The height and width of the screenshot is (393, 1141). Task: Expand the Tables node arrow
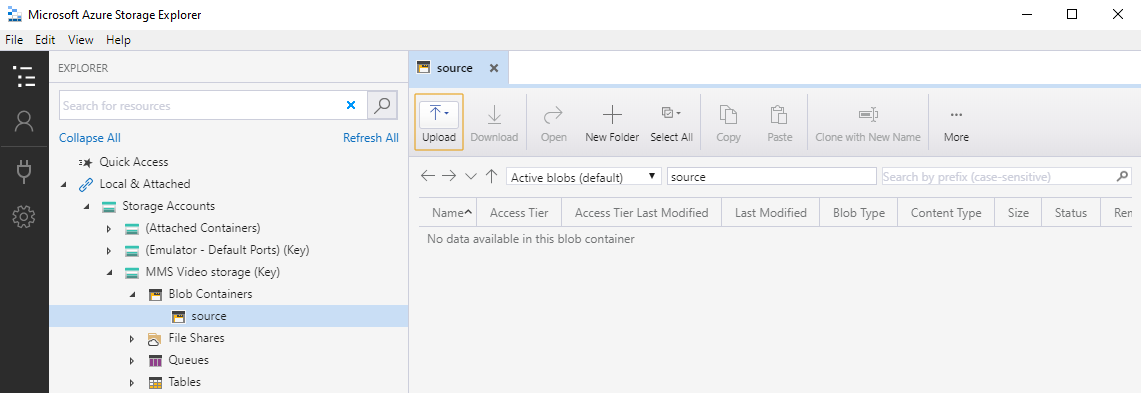point(132,382)
